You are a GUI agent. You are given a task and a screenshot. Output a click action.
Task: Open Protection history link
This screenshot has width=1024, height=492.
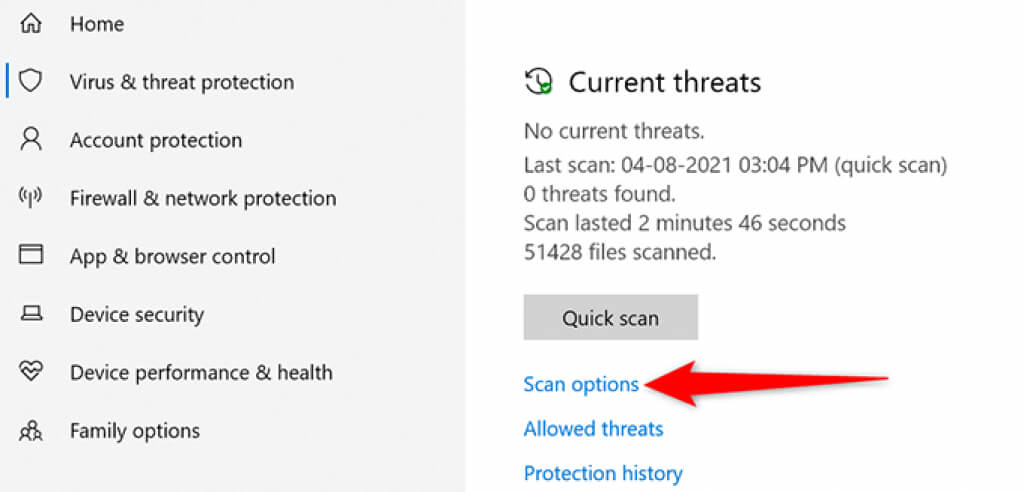603,473
